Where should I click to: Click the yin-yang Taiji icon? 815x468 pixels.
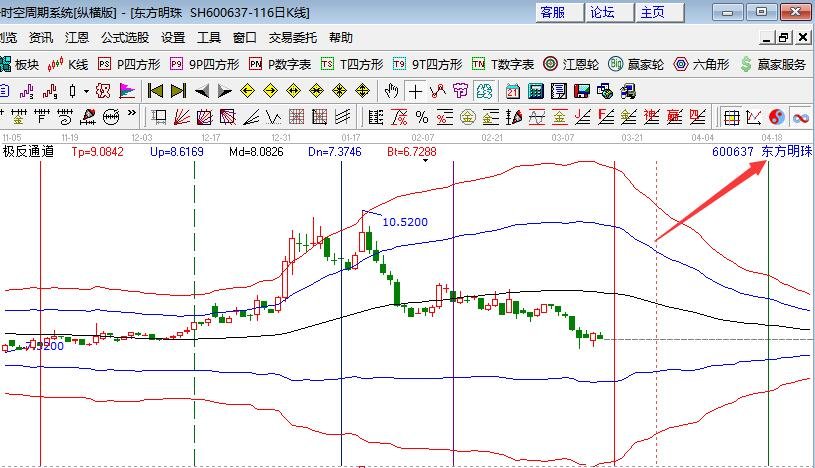pos(777,118)
